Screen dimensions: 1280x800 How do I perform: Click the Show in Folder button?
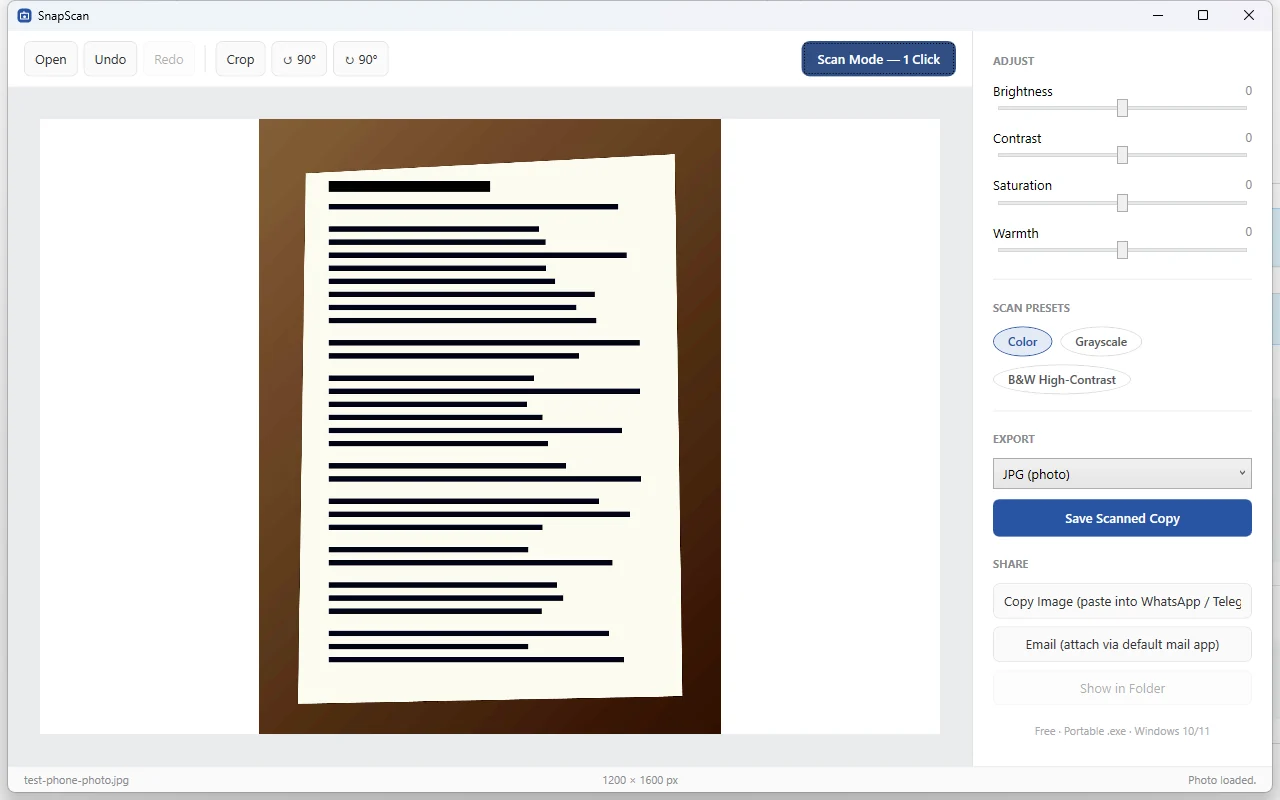coord(1122,688)
